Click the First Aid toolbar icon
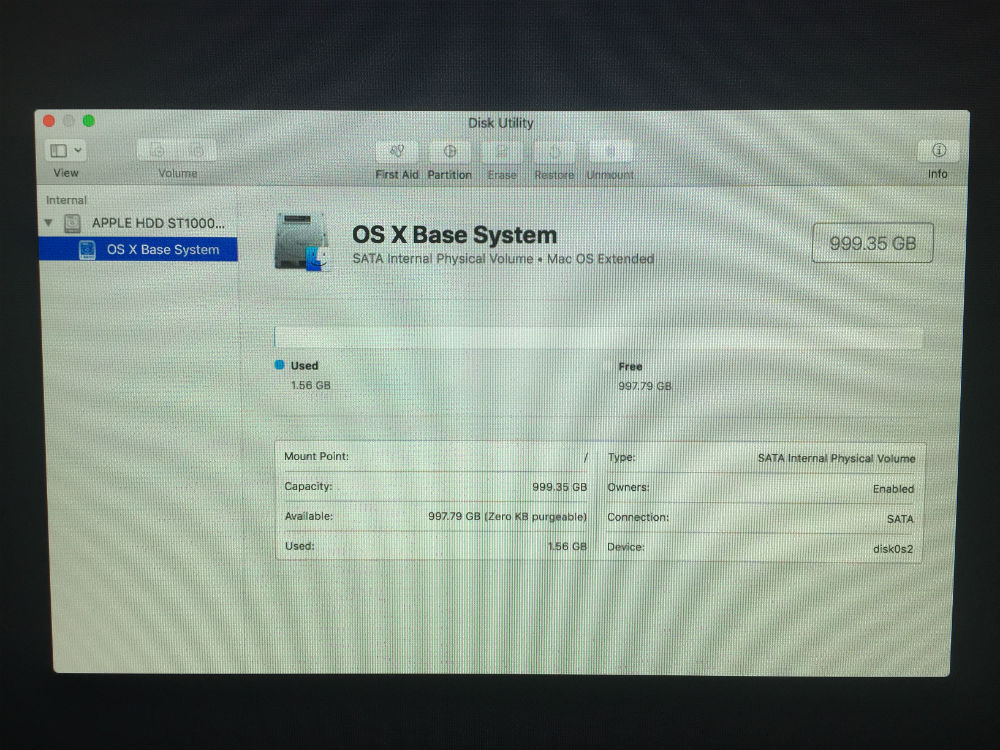The height and width of the screenshot is (750, 1000). [x=397, y=152]
